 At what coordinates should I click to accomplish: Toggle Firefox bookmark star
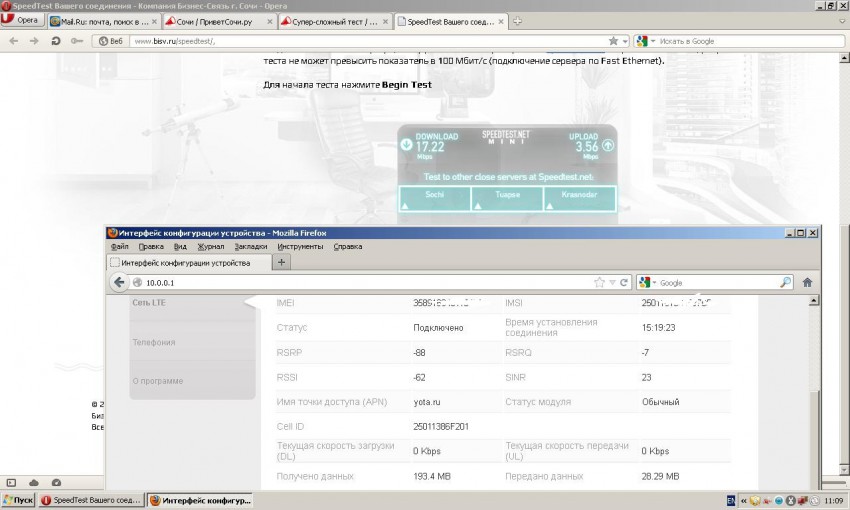coord(599,282)
